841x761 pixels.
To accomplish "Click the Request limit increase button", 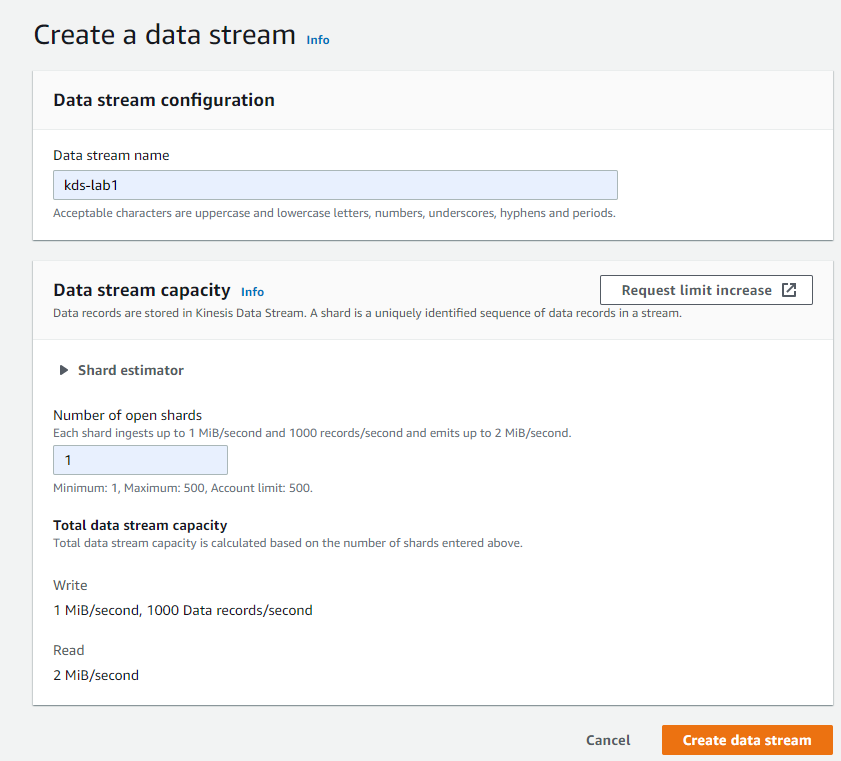I will 706,290.
